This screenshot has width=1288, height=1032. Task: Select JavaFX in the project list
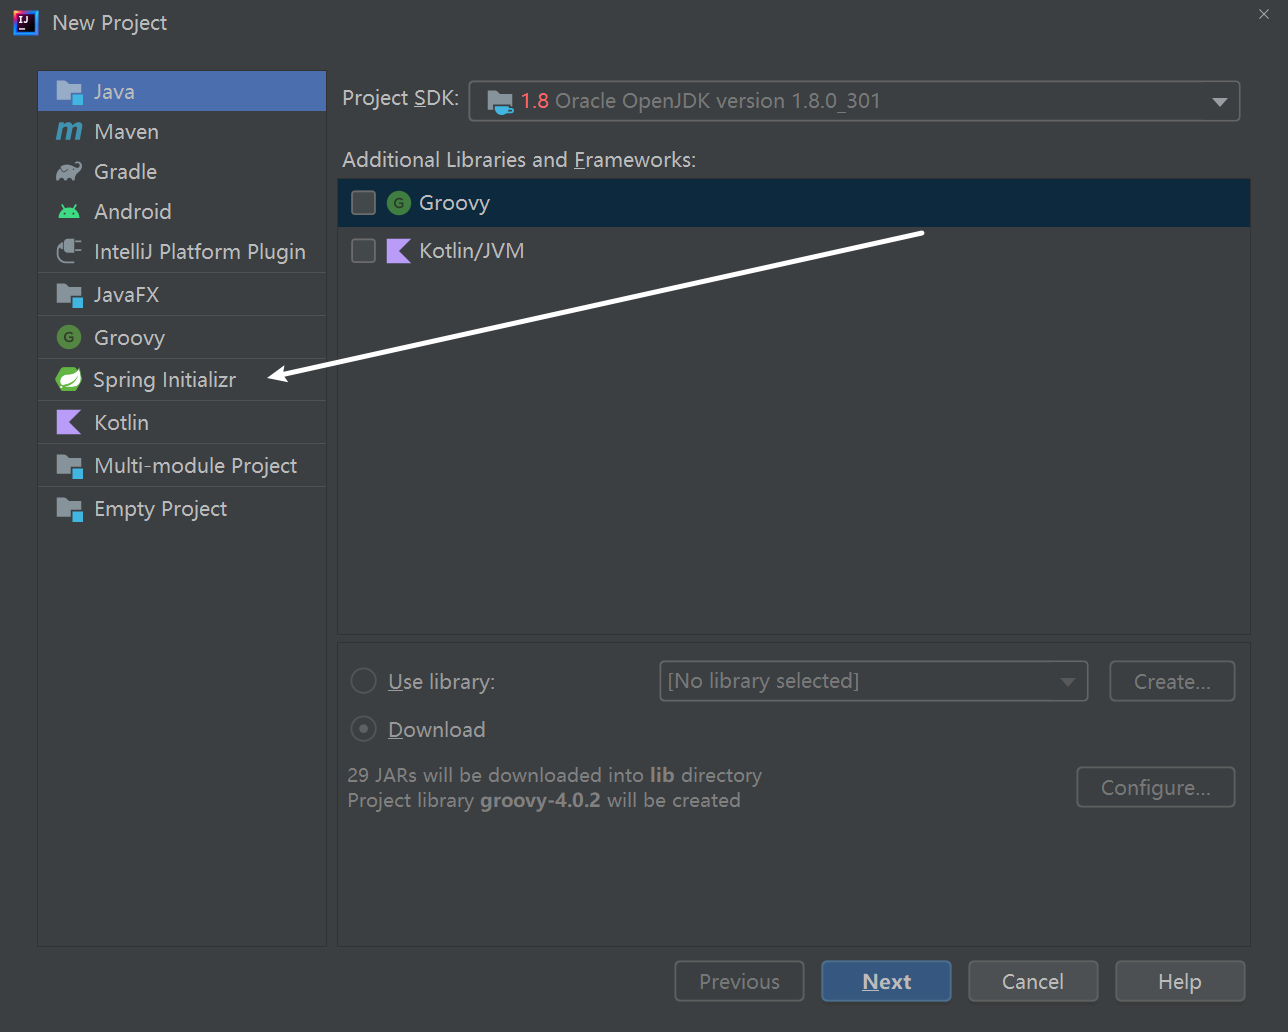(x=182, y=295)
